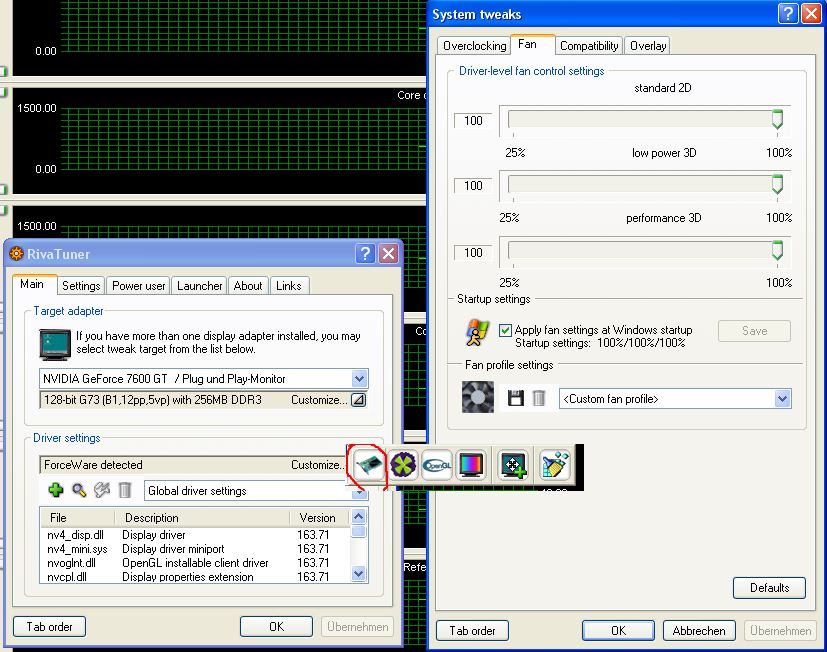827x652 pixels.
Task: Click the triangle icon next to adapter Customize
Action: pyautogui.click(x=359, y=400)
